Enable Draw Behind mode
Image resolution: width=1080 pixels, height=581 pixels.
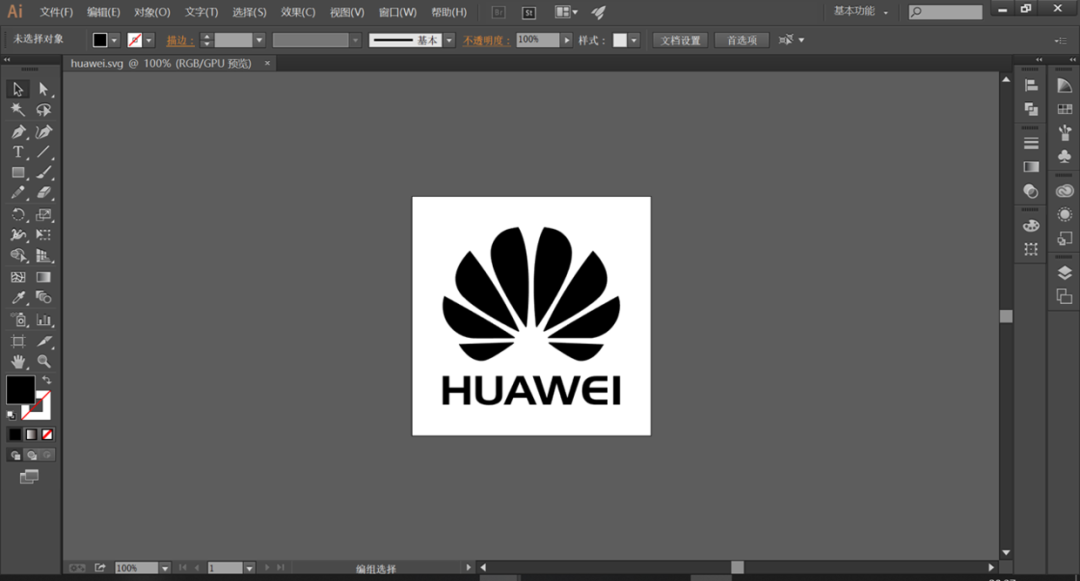(32, 455)
